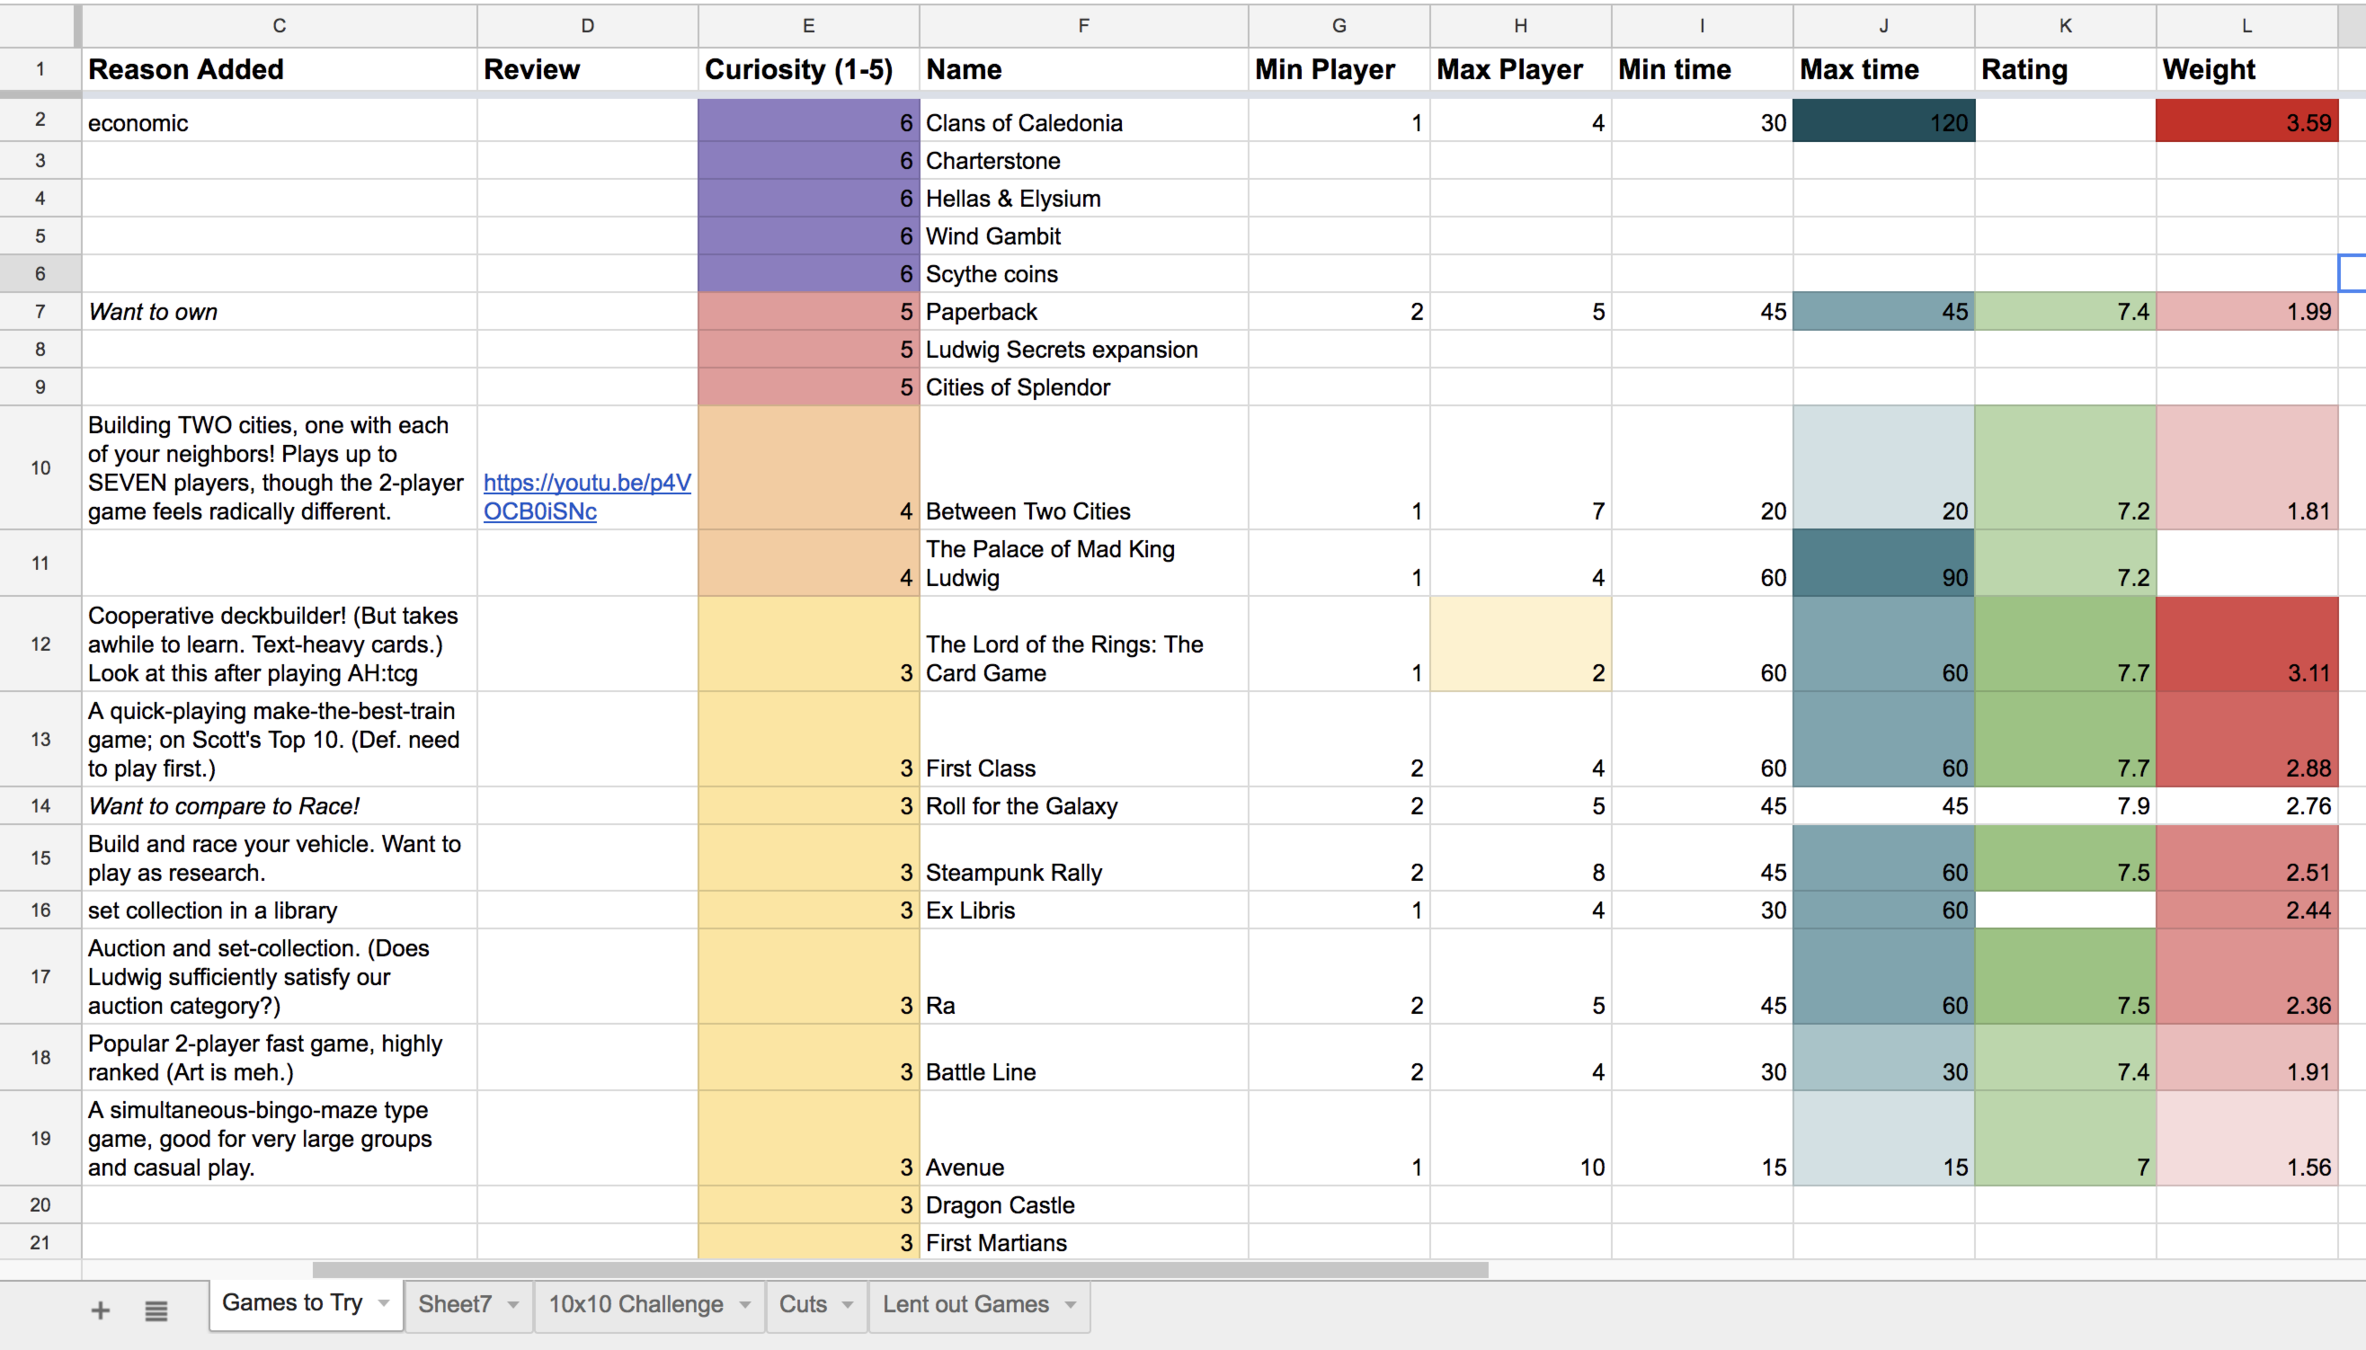
Task: Open the Lent out Games tab
Action: point(965,1305)
